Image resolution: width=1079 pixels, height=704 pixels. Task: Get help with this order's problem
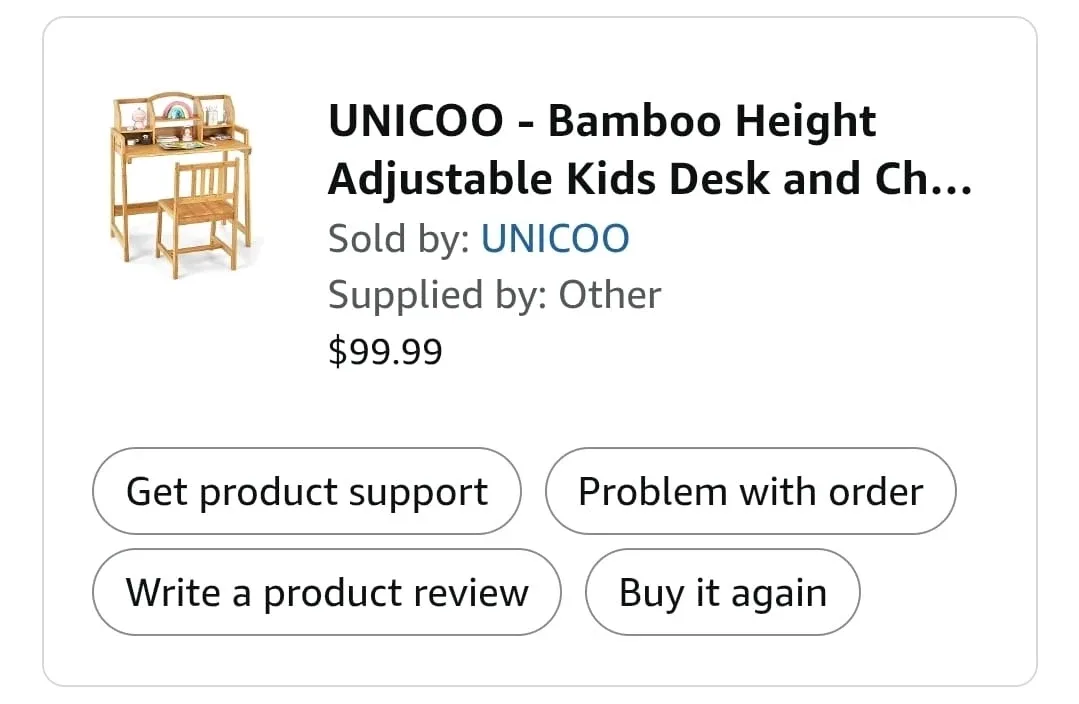[751, 491]
